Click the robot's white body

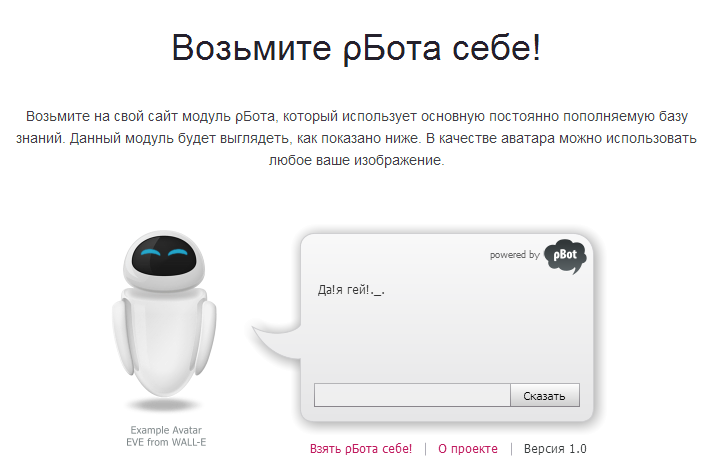[x=164, y=343]
